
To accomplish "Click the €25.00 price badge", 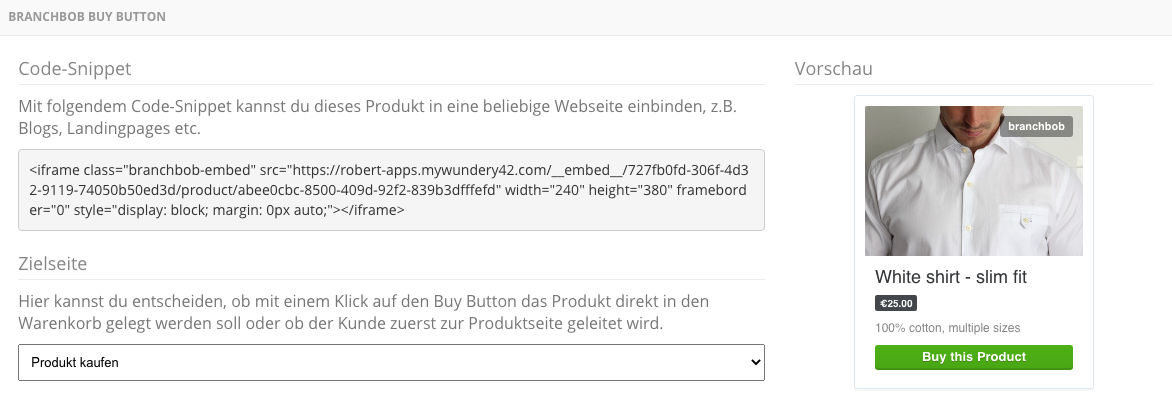I will (895, 303).
